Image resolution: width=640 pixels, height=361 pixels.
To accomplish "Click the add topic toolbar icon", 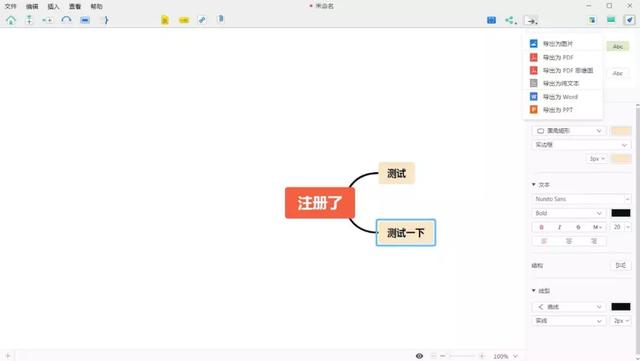I will tap(29, 20).
